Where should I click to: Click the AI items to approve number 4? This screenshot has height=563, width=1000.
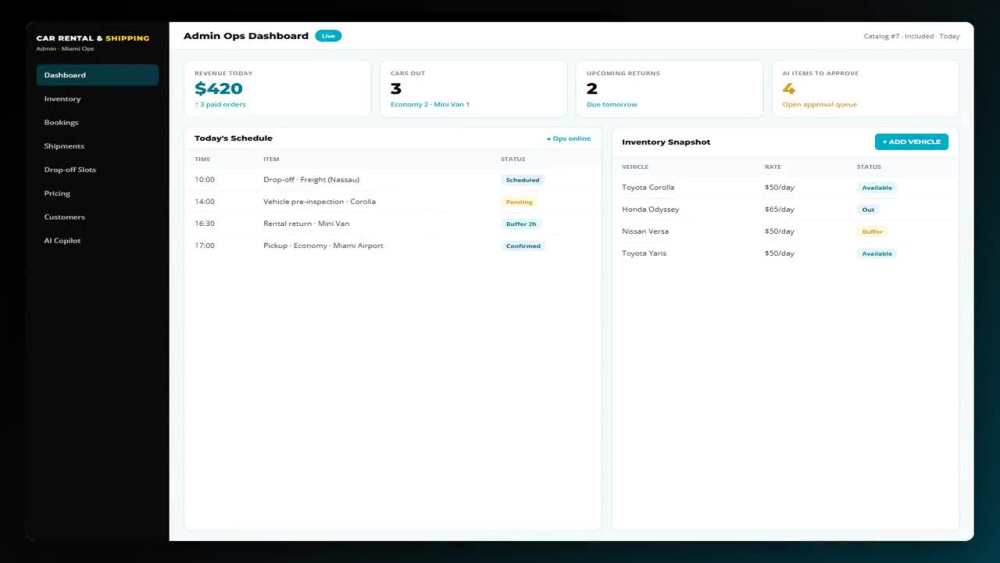coord(789,89)
